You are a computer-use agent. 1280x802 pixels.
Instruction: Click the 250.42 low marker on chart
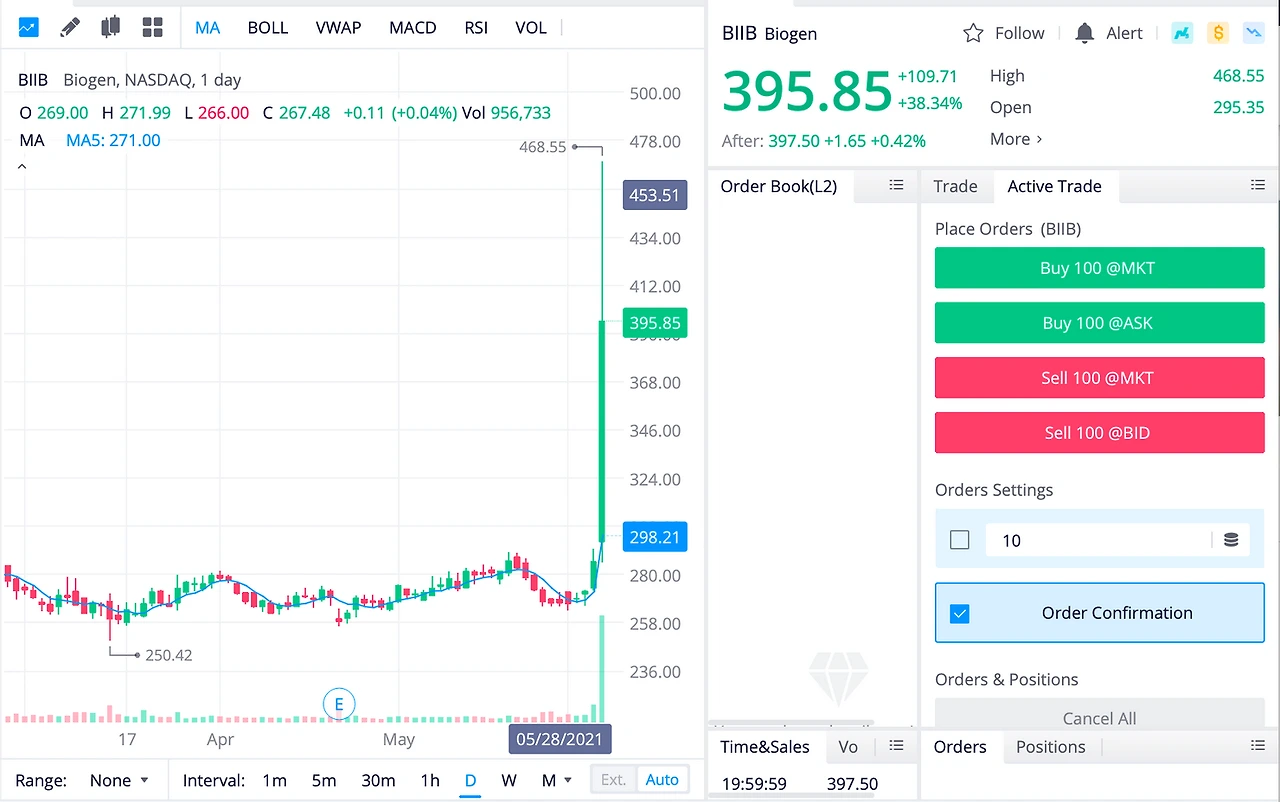[169, 655]
